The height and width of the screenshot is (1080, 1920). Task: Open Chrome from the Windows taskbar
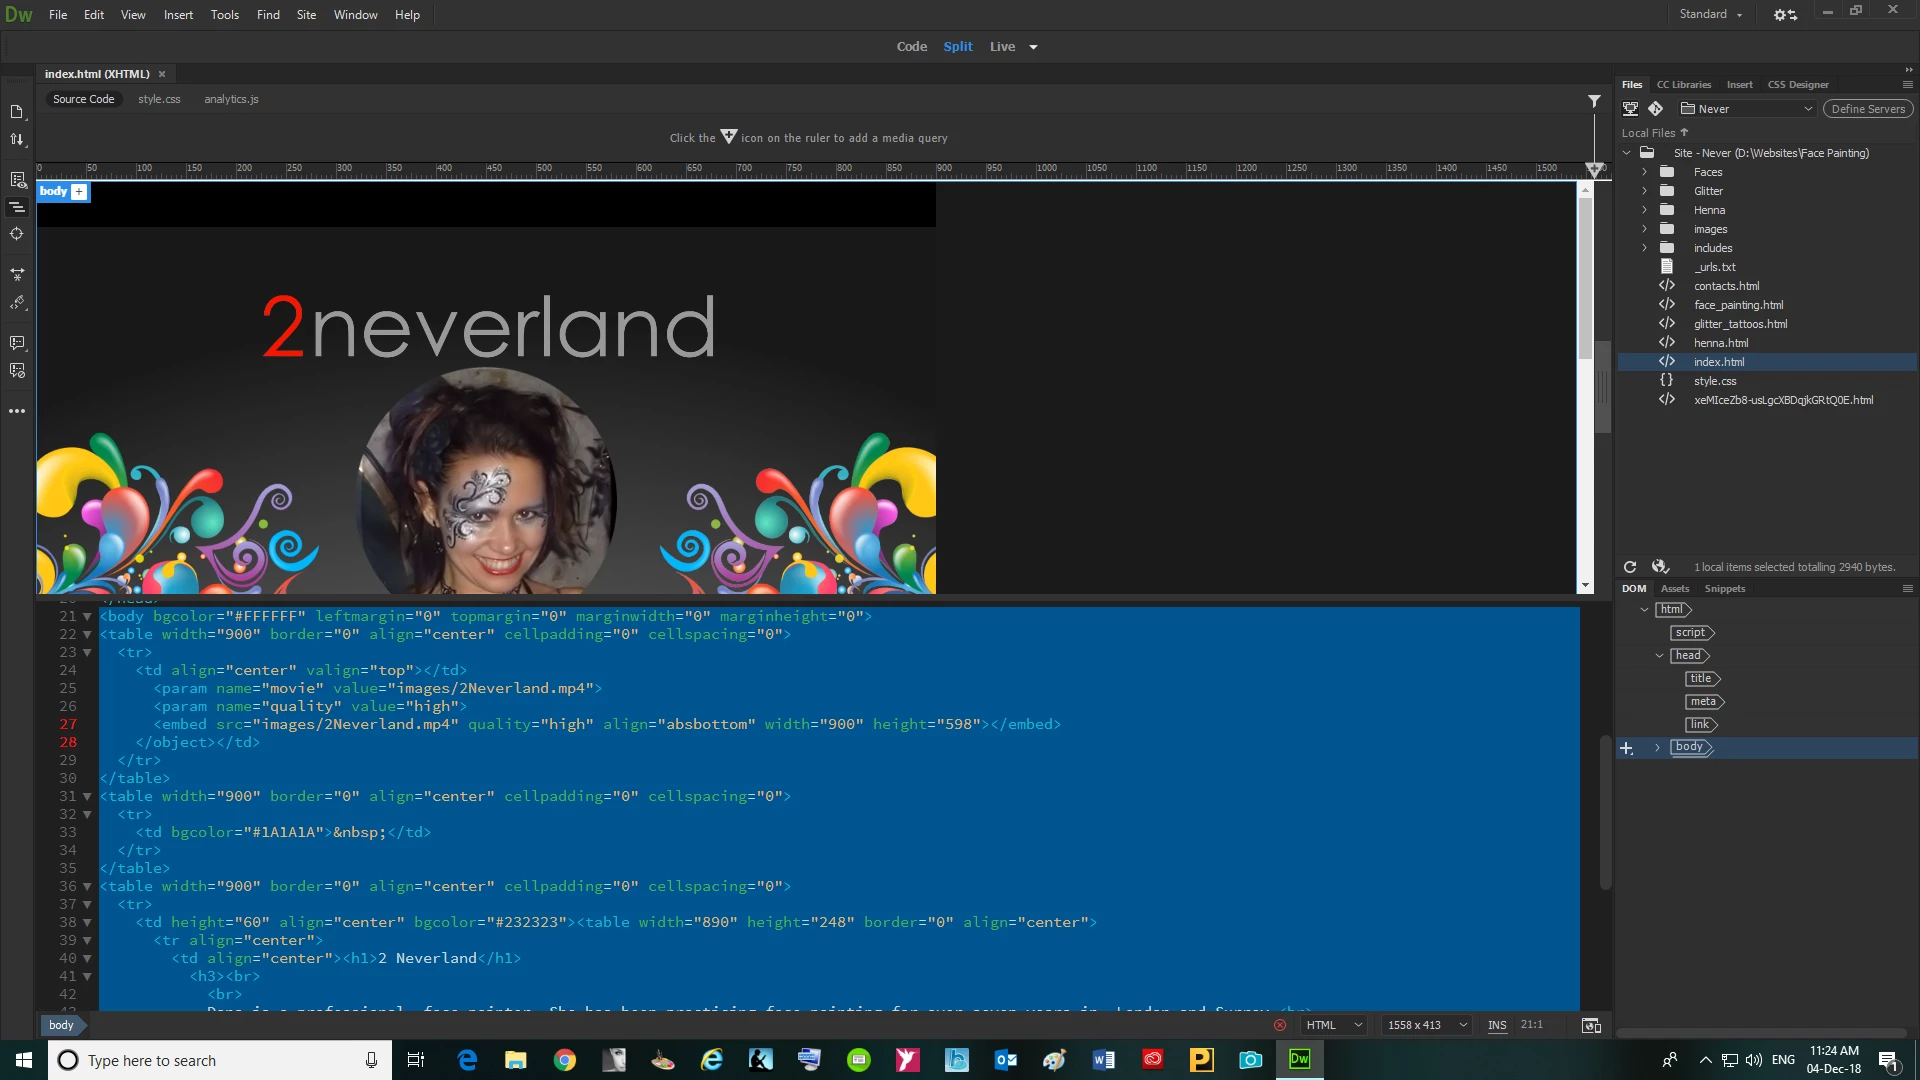click(565, 1060)
